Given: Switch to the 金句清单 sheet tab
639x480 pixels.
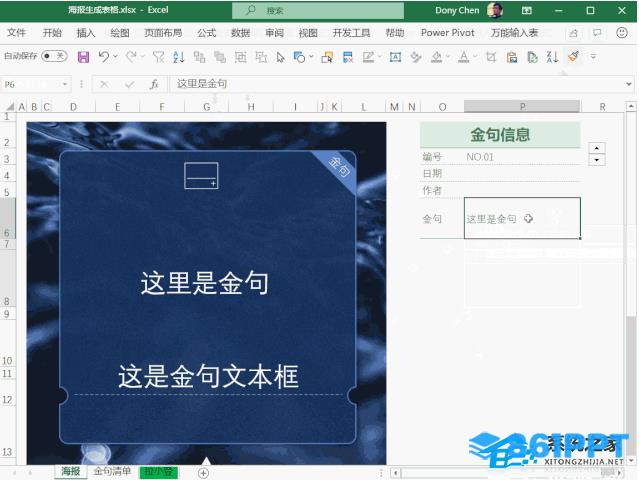Looking at the screenshot, I should [x=112, y=471].
